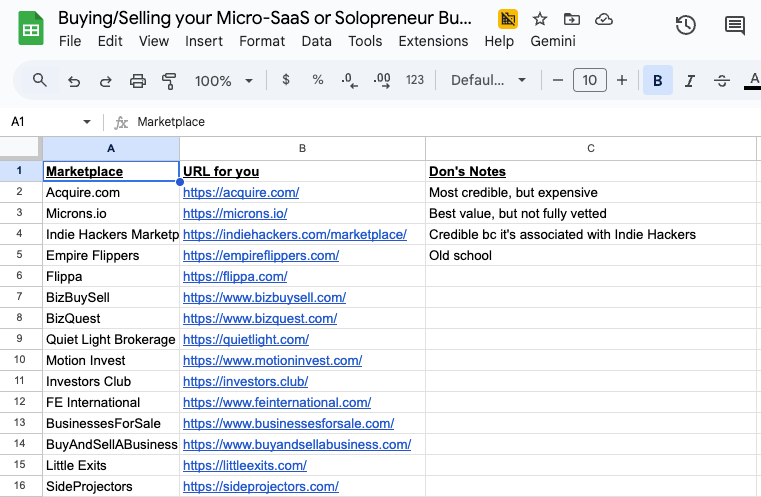Open the littleexits.com link
761x497 pixels.
coord(245,465)
